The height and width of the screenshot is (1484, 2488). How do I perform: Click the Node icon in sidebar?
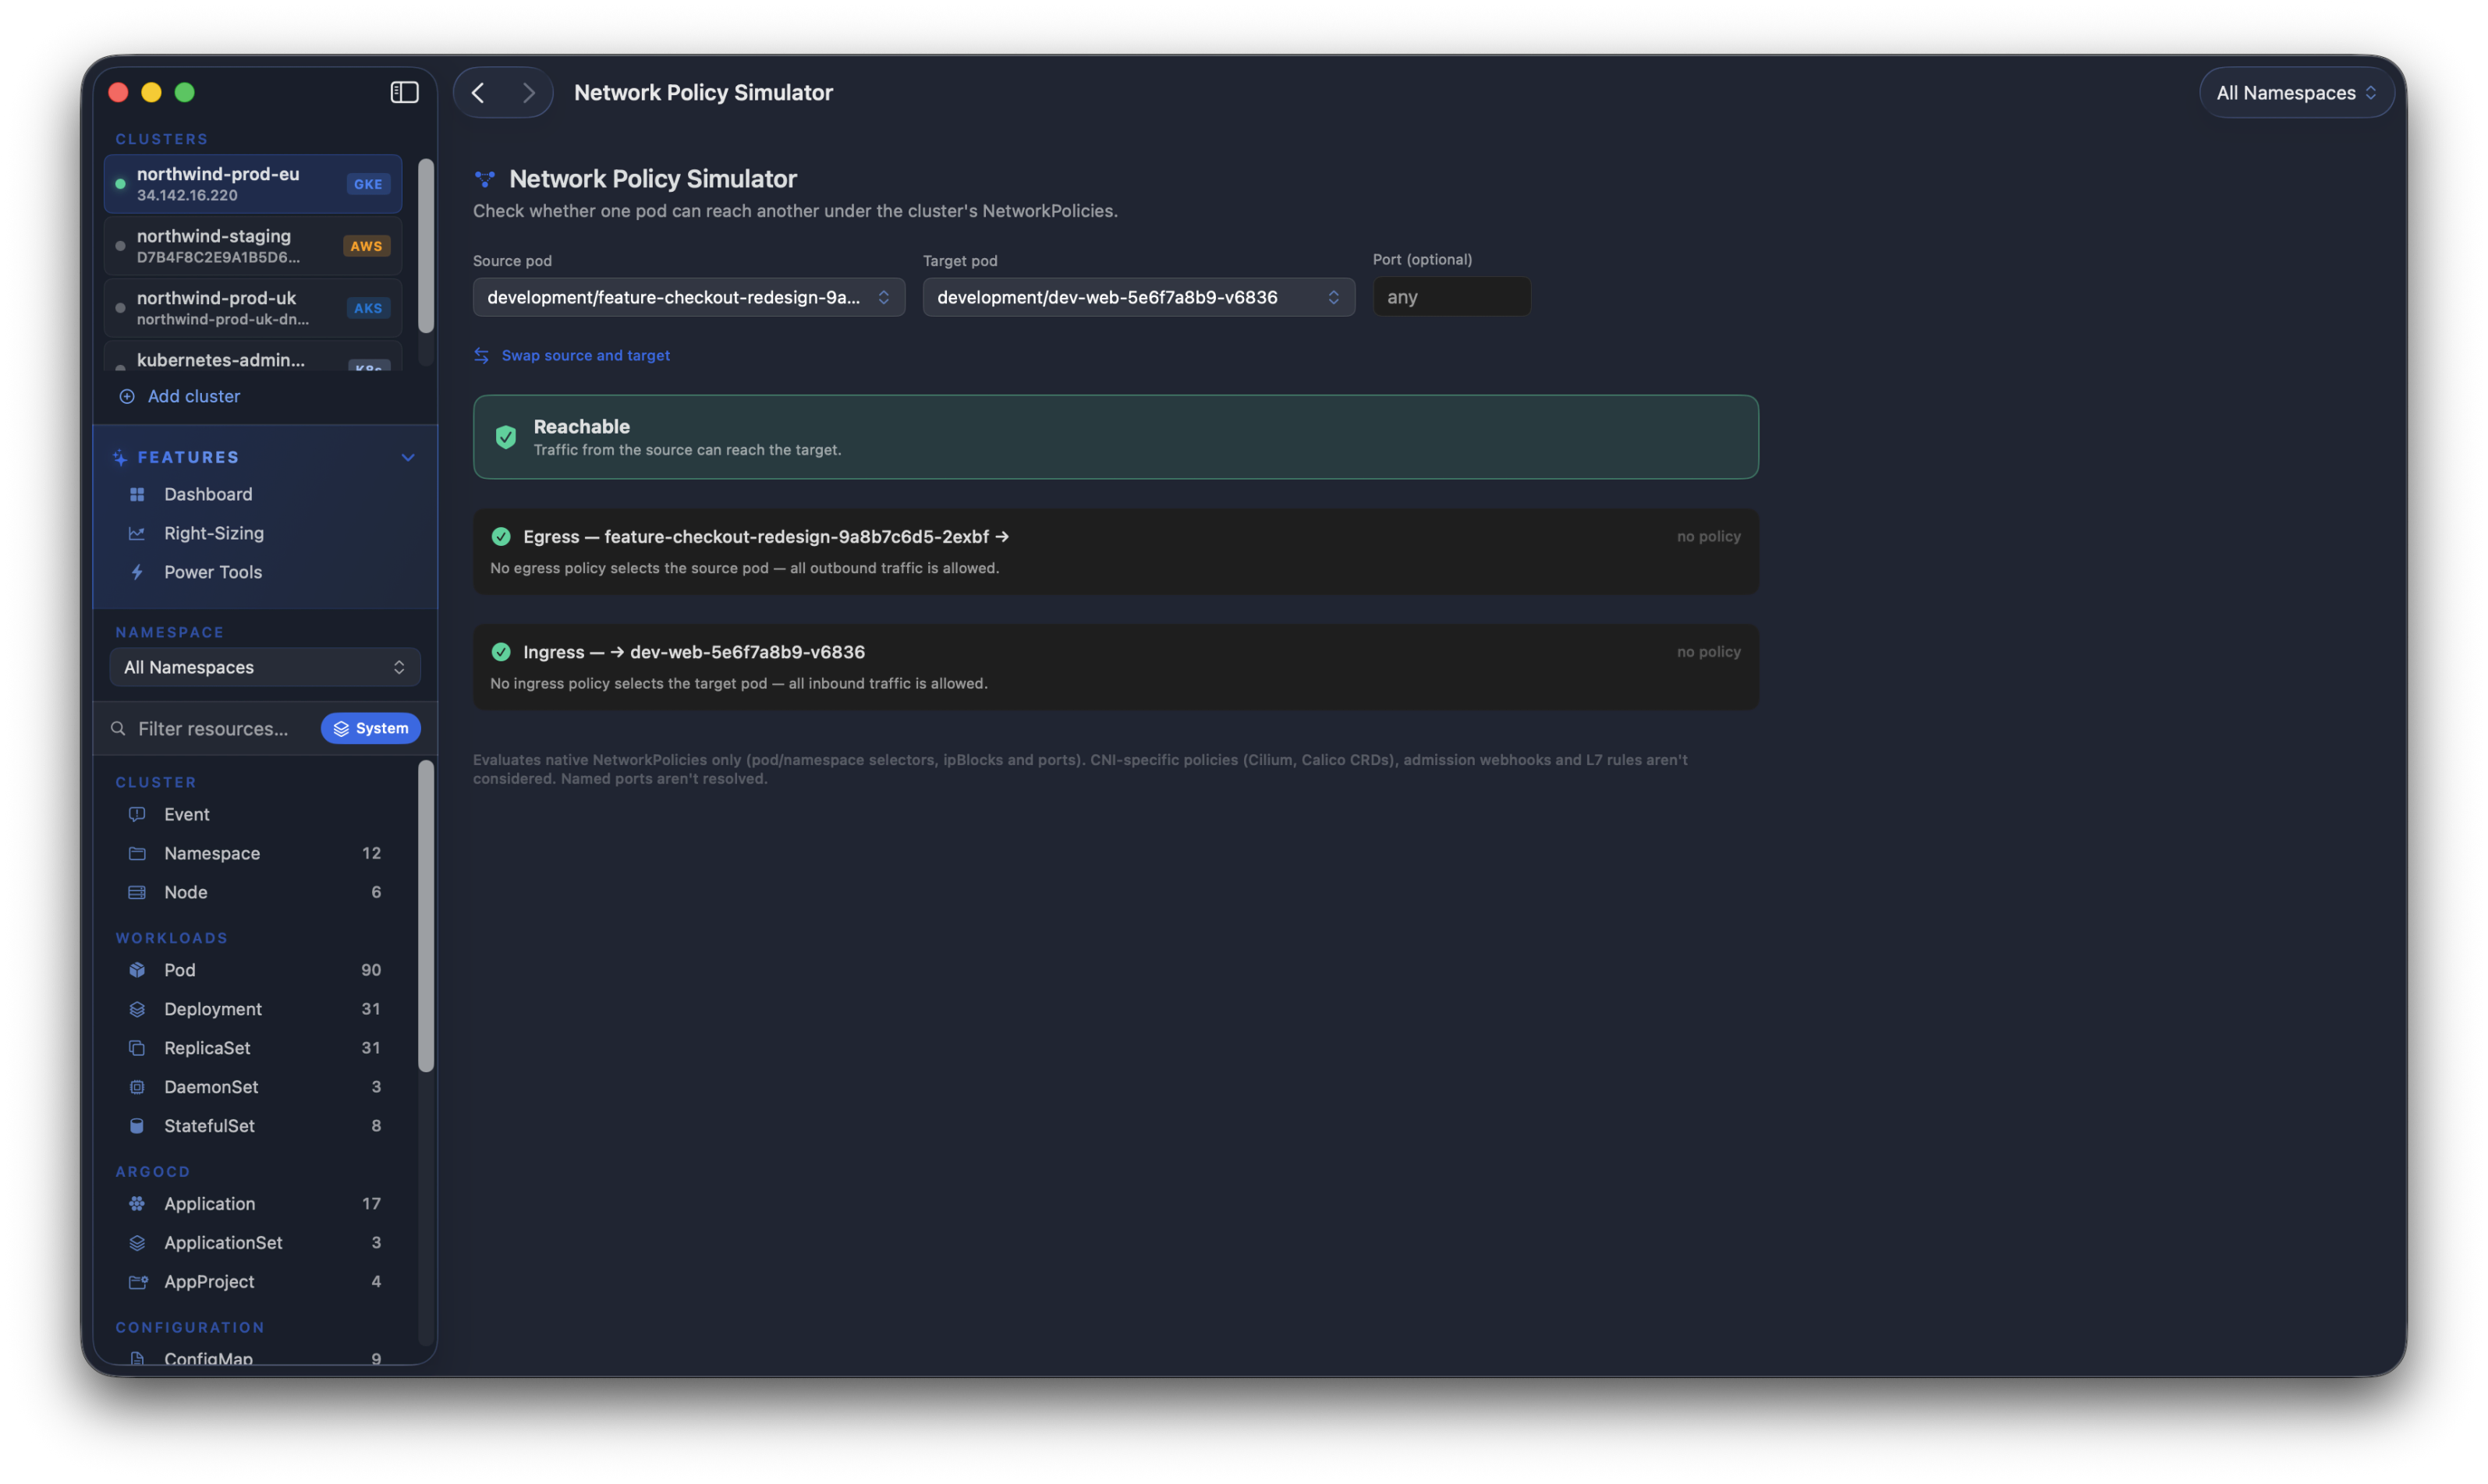point(137,892)
